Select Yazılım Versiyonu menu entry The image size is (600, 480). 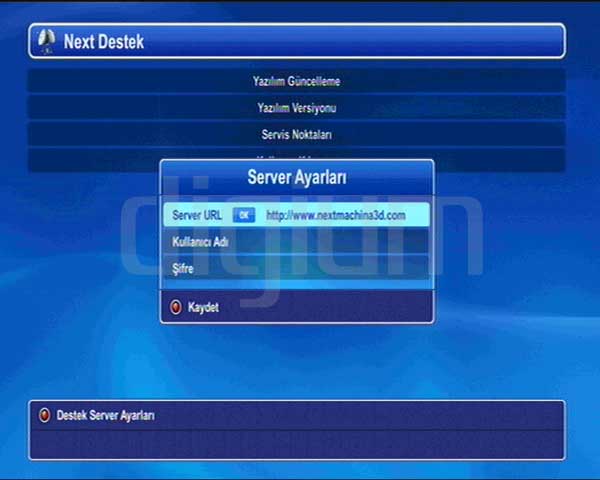(x=297, y=108)
